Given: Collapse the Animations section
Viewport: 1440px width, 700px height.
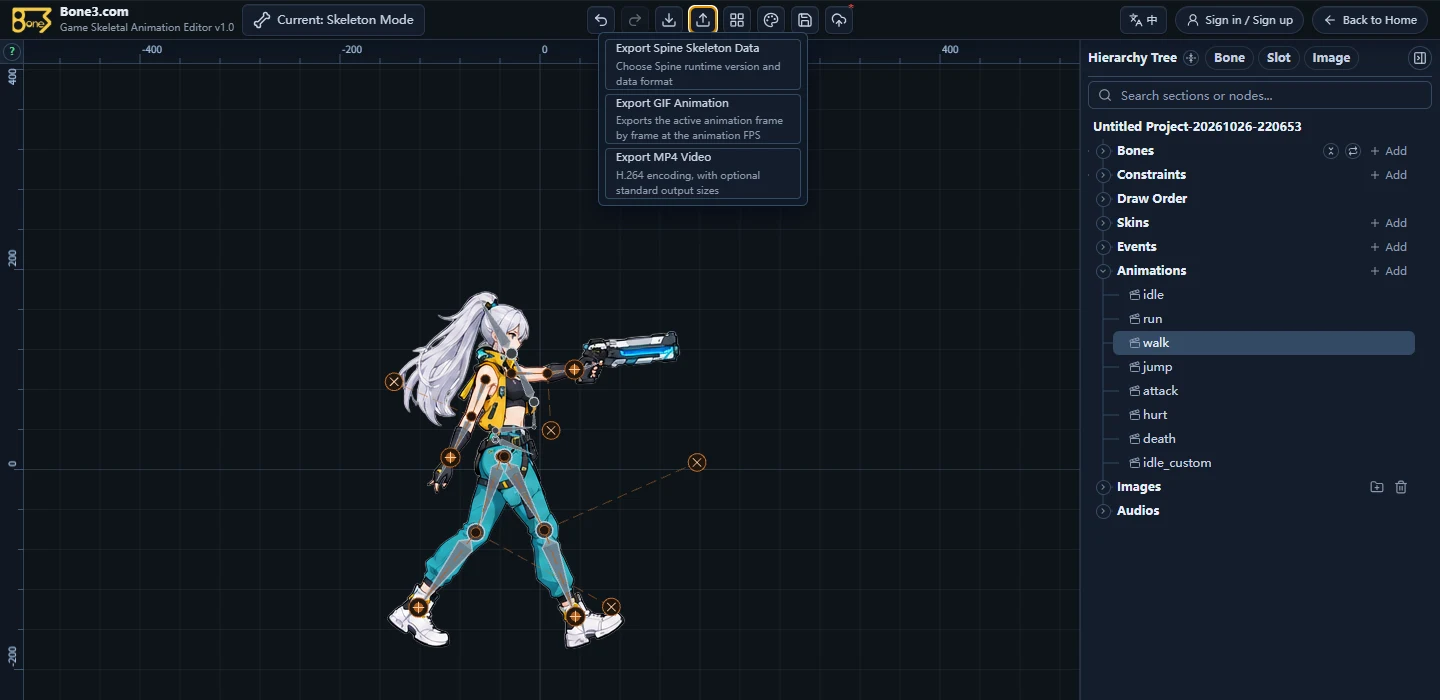Looking at the screenshot, I should coord(1104,271).
